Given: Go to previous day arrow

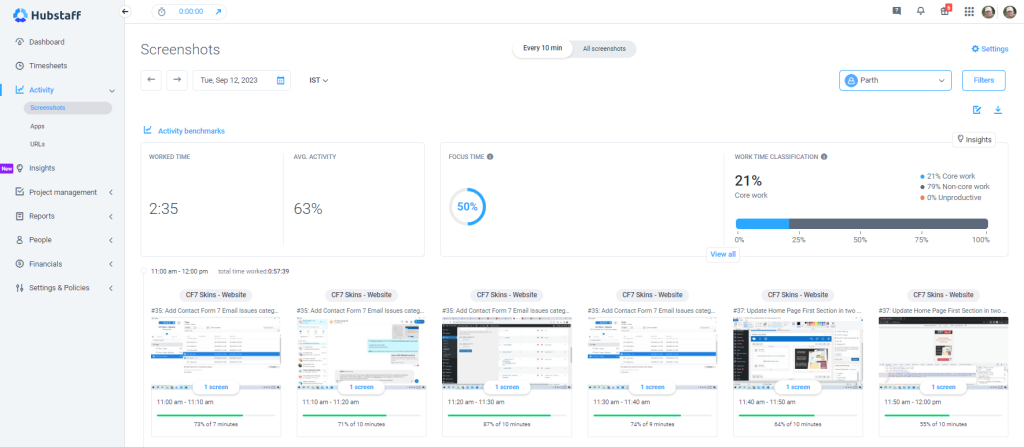Looking at the screenshot, I should tap(151, 80).
